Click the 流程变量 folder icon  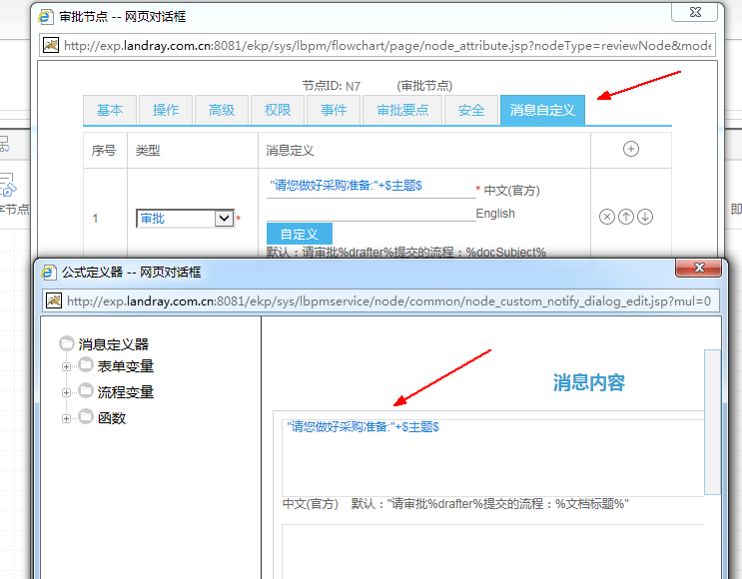pos(86,392)
